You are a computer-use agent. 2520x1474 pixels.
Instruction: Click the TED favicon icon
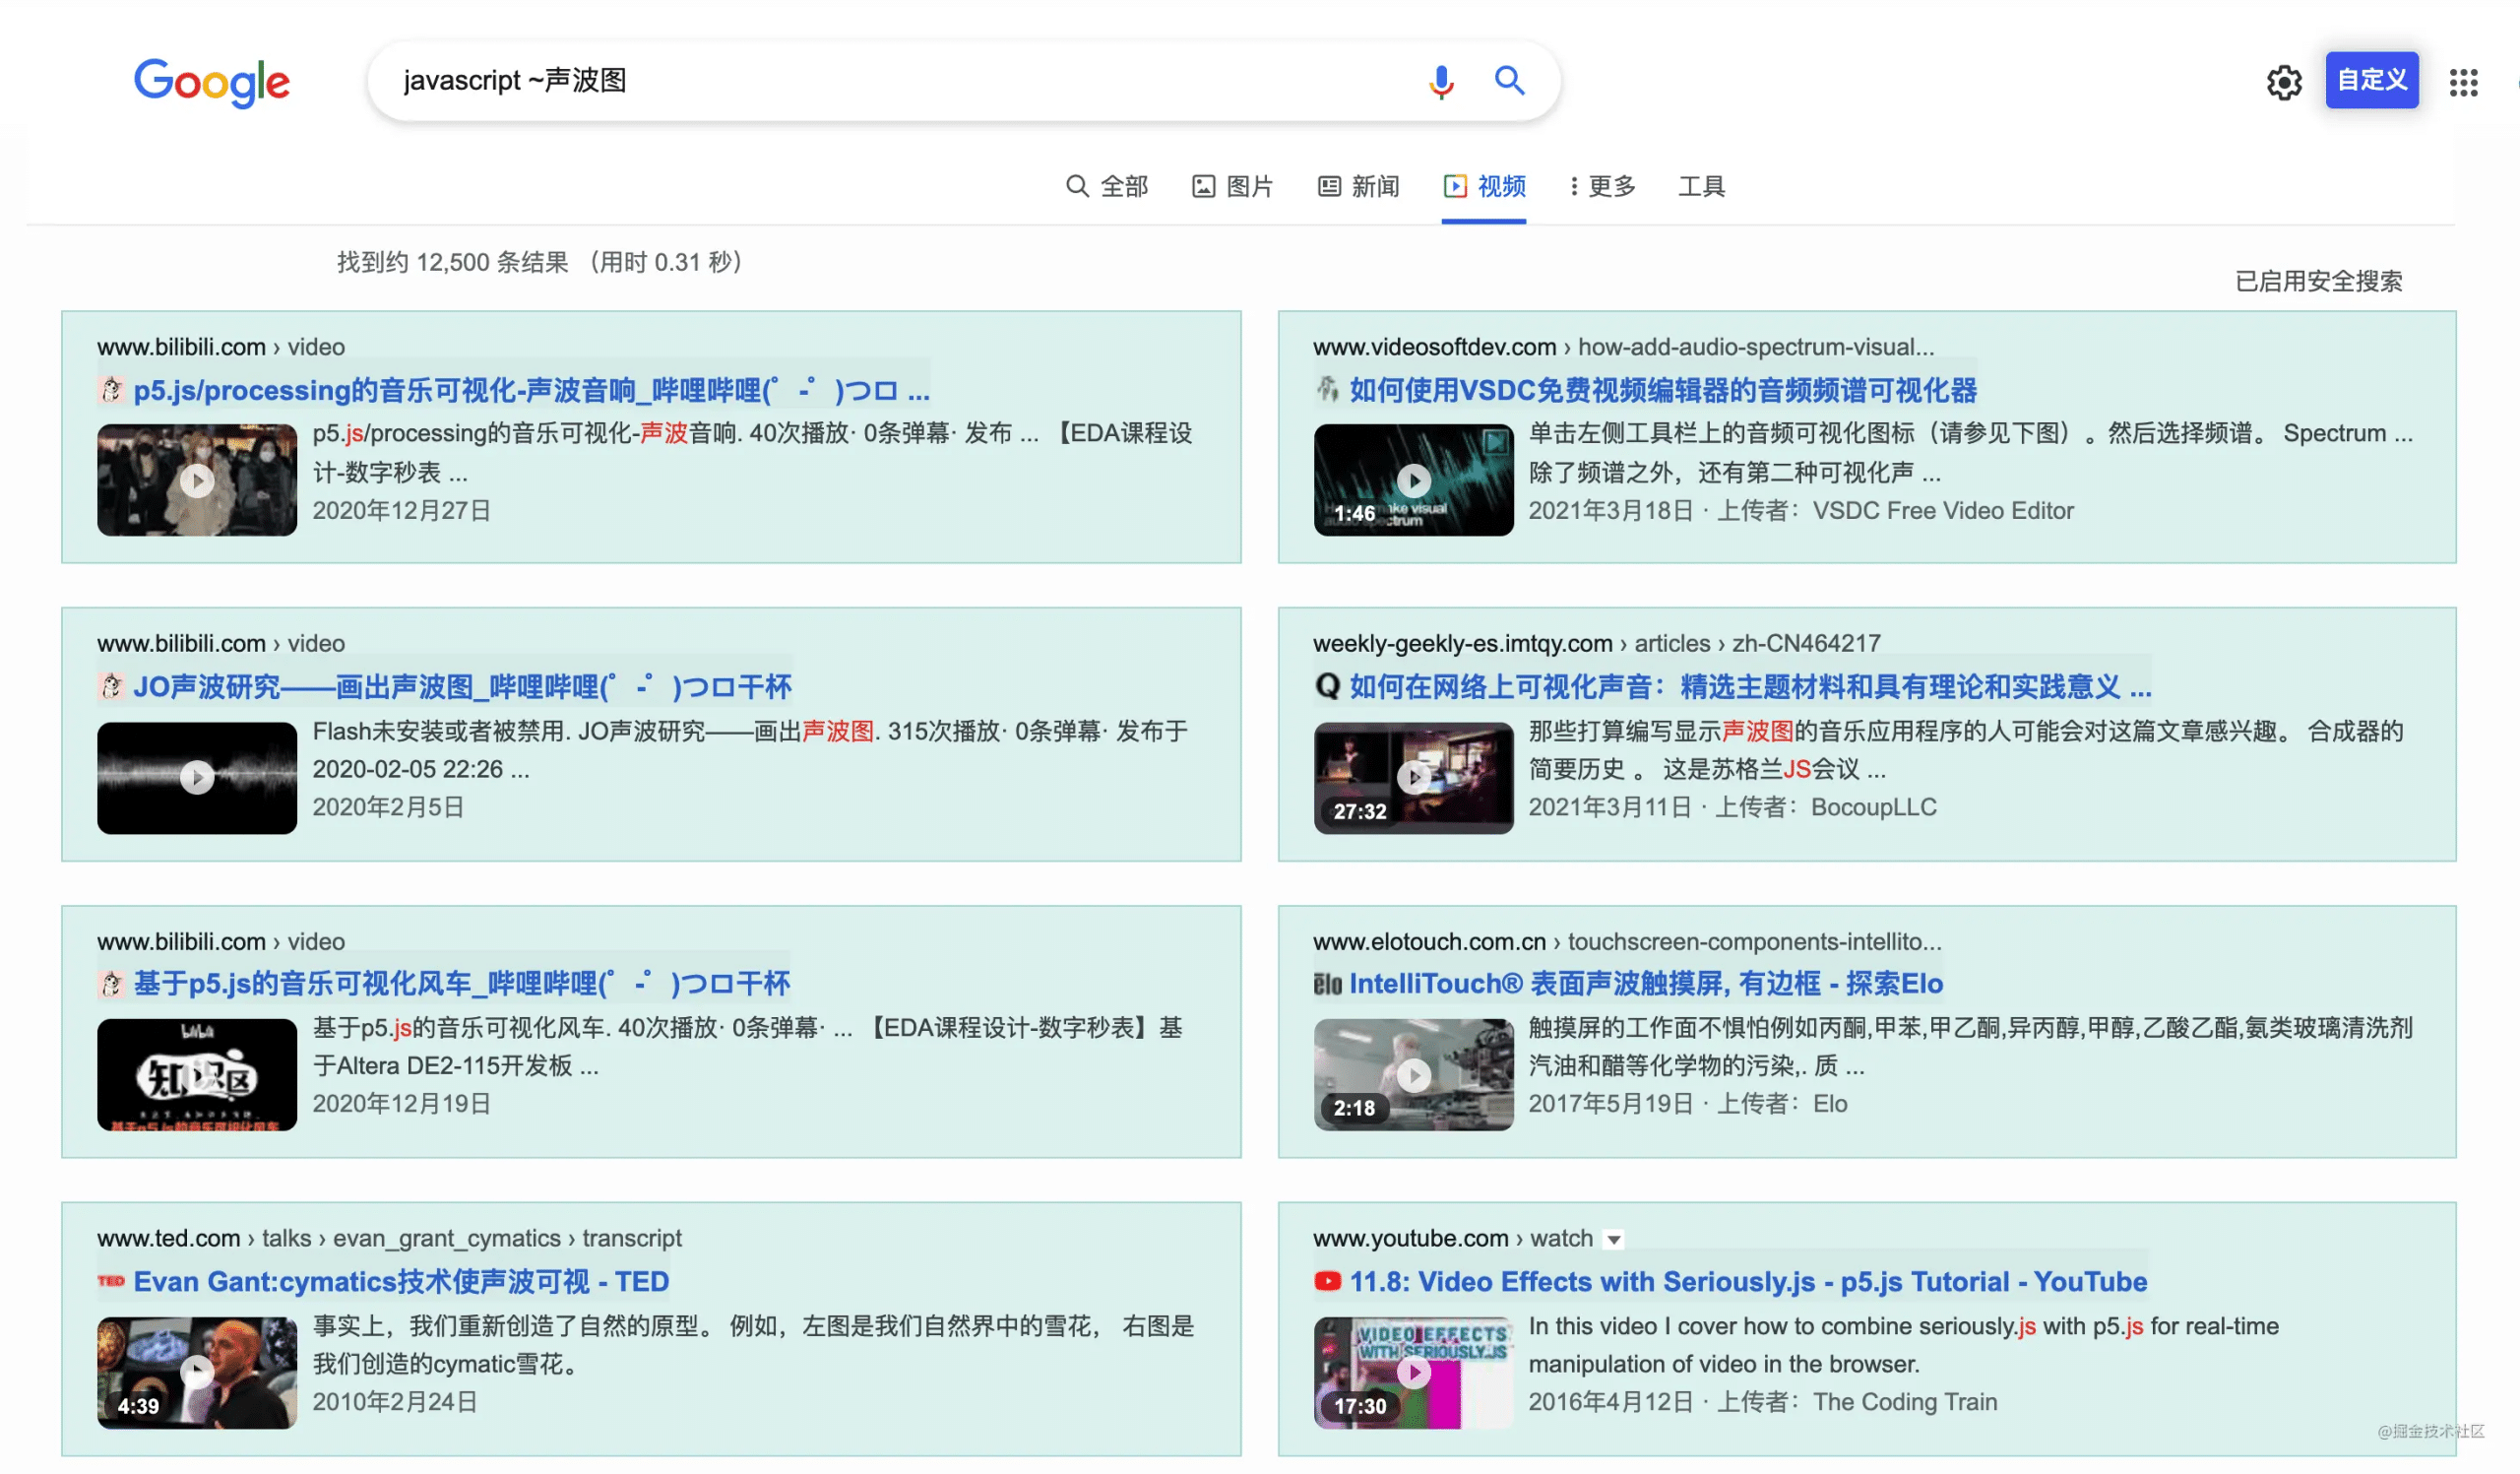pyautogui.click(x=111, y=1281)
